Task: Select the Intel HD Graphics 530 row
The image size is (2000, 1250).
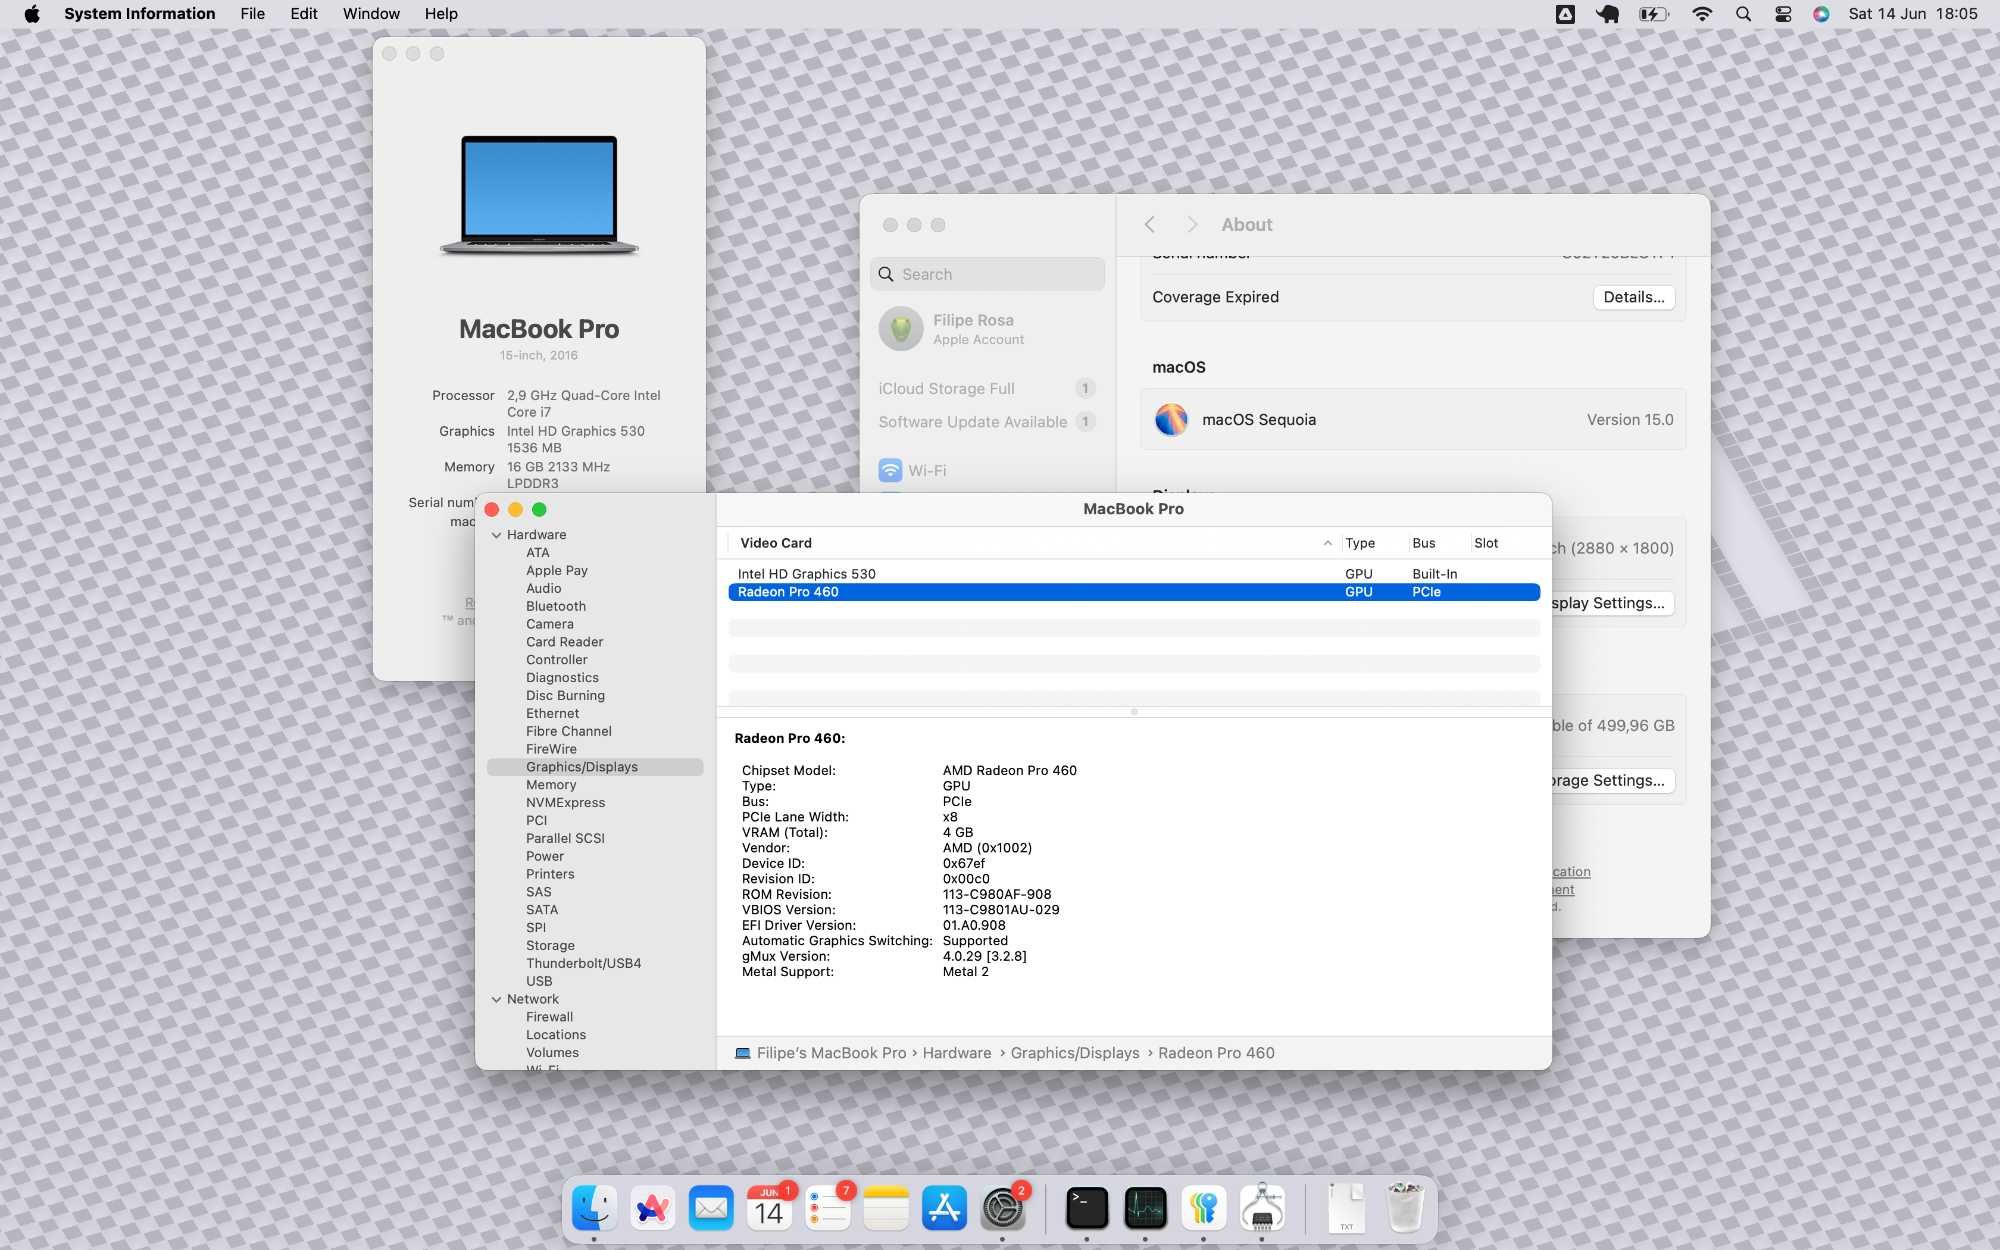Action: pos(1134,574)
